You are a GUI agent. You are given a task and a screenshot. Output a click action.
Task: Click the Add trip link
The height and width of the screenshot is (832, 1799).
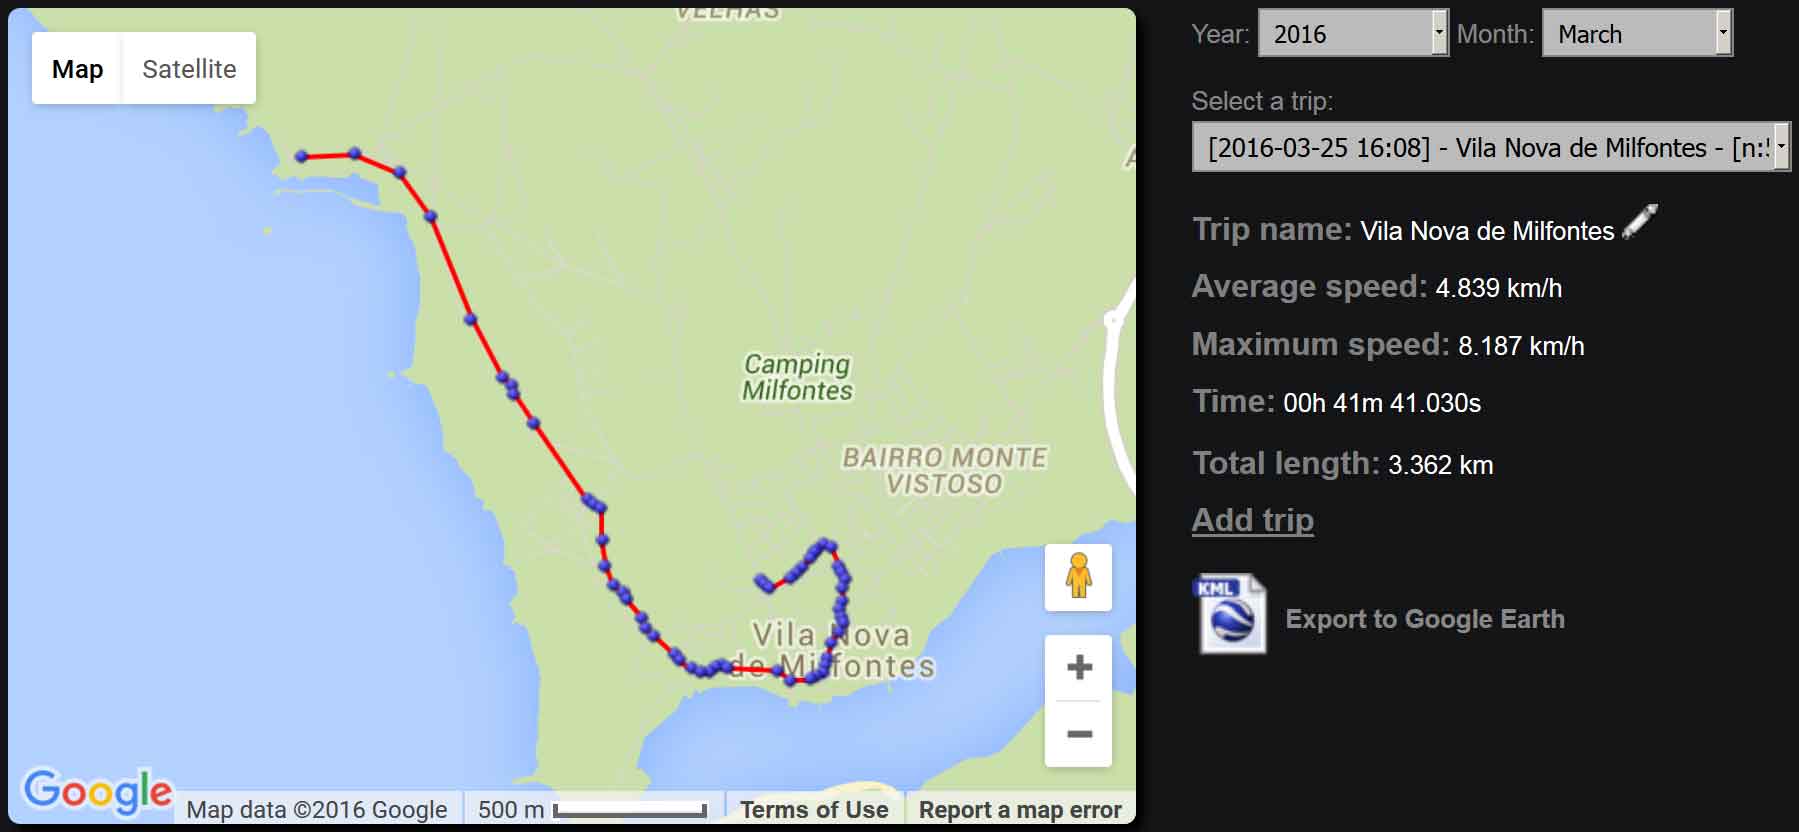[x=1252, y=520]
